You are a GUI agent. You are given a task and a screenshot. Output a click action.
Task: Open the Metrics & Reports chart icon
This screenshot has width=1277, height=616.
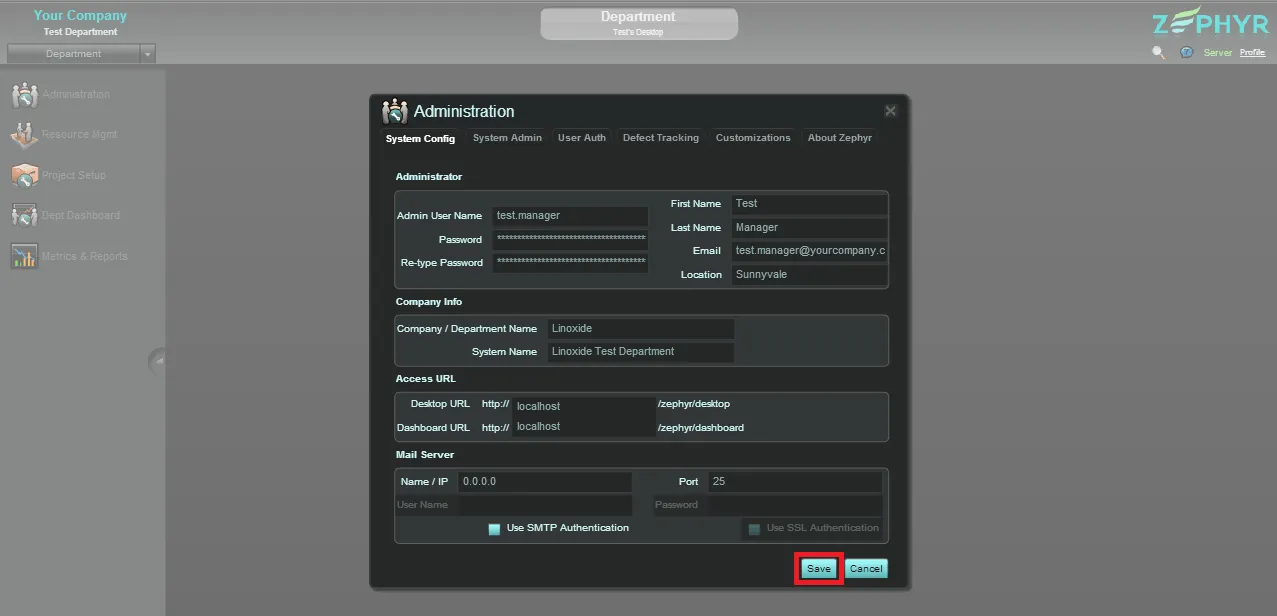24,257
